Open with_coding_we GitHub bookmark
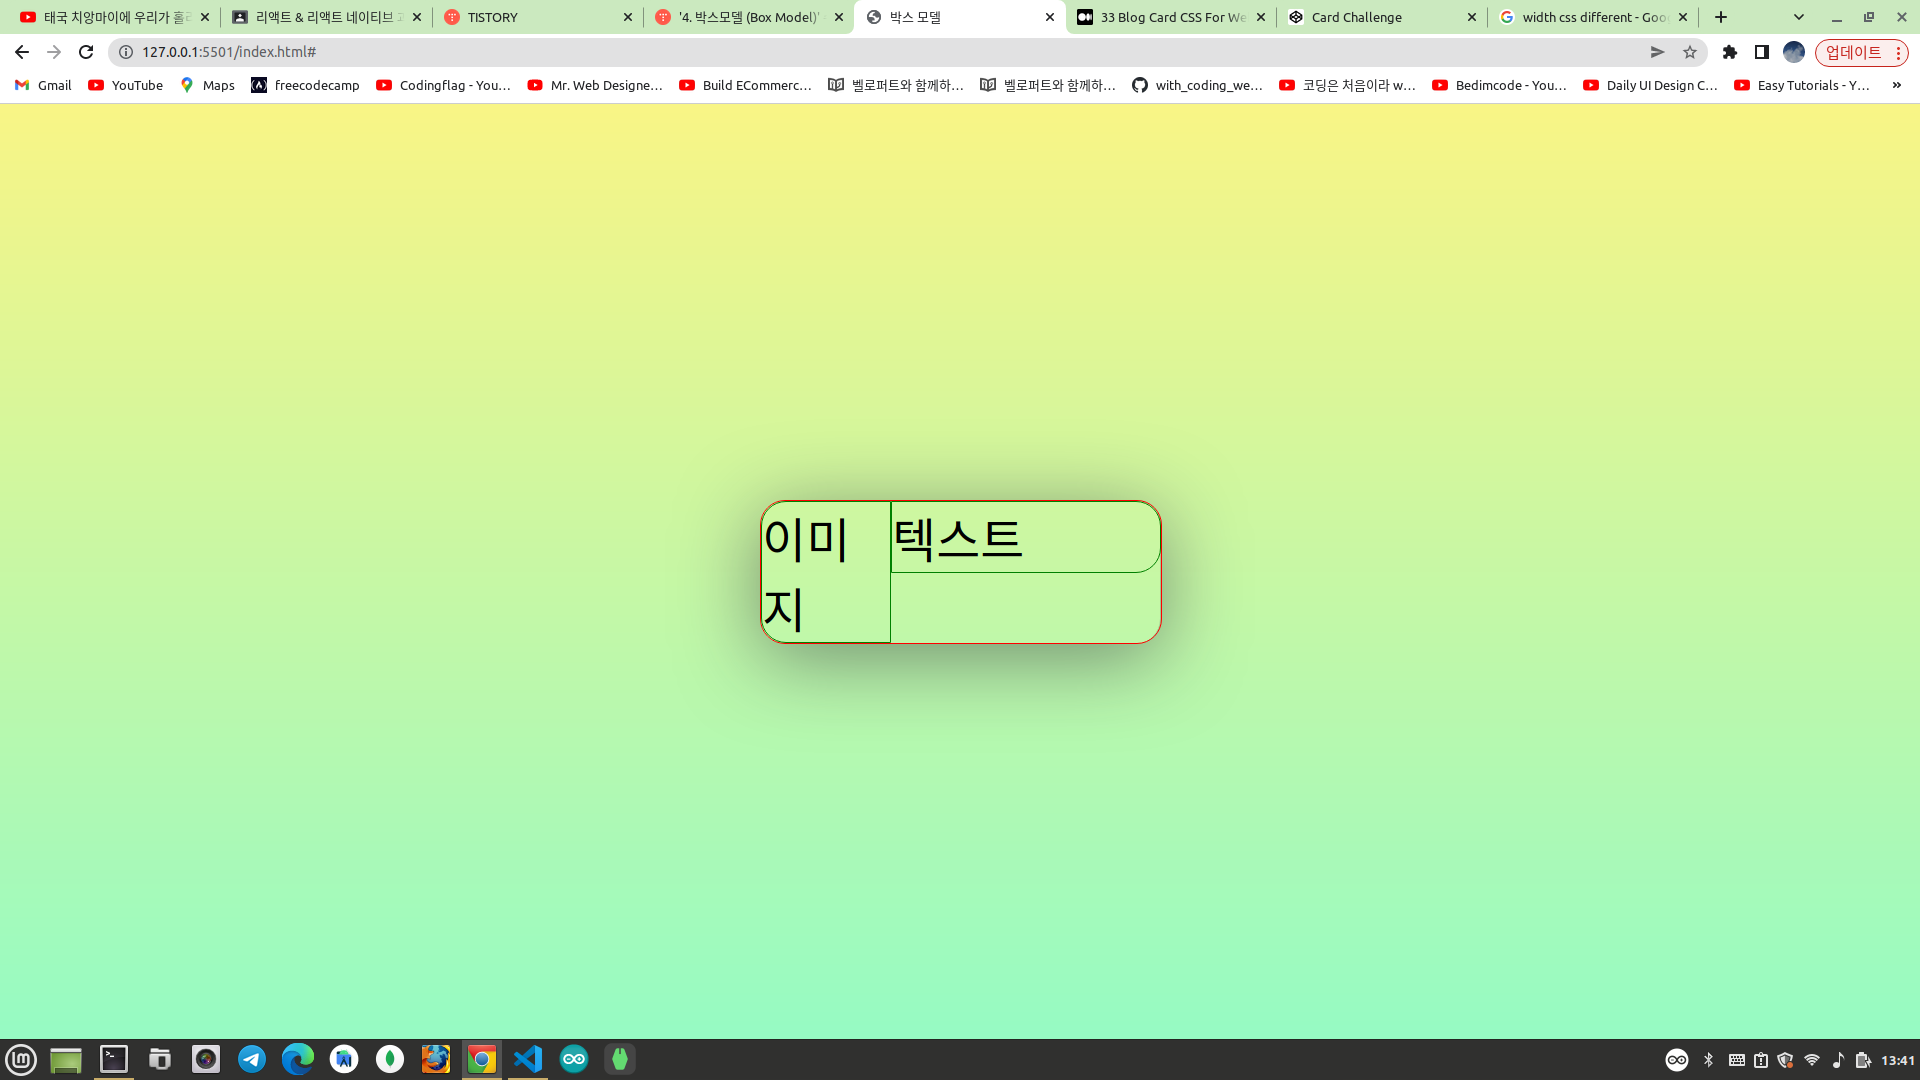1920x1080 pixels. [x=1197, y=85]
